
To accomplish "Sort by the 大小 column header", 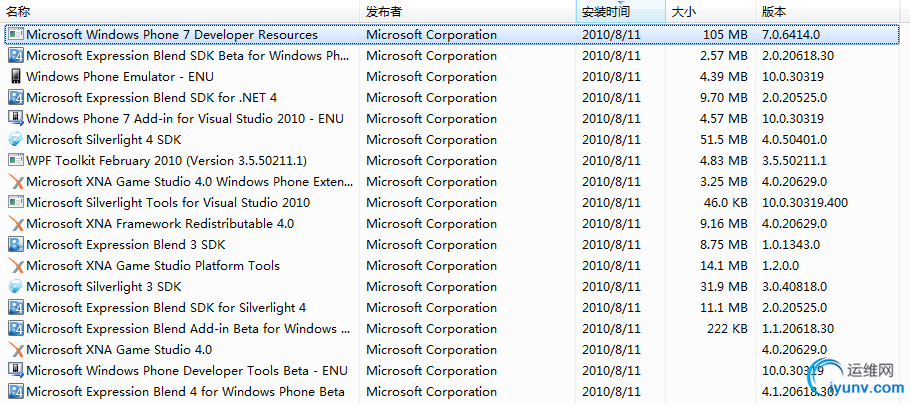I will click(x=711, y=11).
